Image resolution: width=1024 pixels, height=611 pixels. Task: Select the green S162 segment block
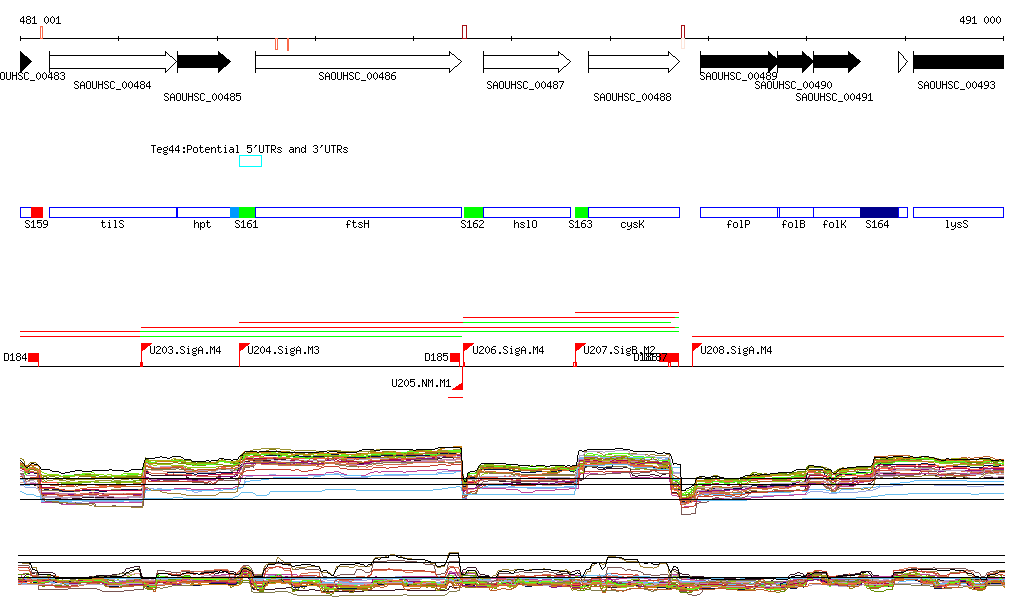[x=473, y=212]
